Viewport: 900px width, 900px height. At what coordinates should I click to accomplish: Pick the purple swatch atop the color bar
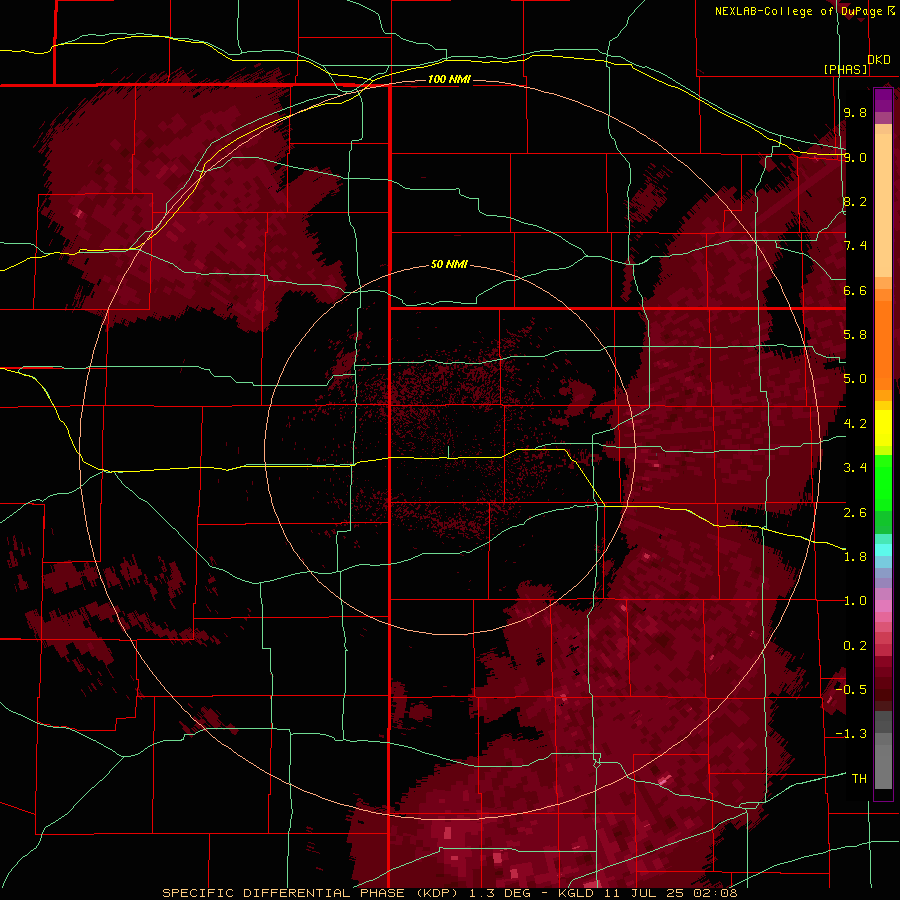coord(883,100)
